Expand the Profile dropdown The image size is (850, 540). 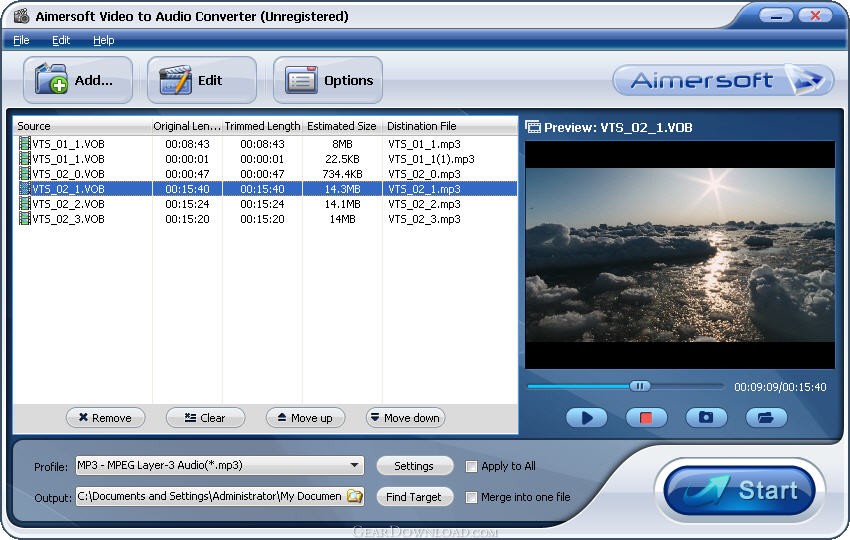coord(354,465)
